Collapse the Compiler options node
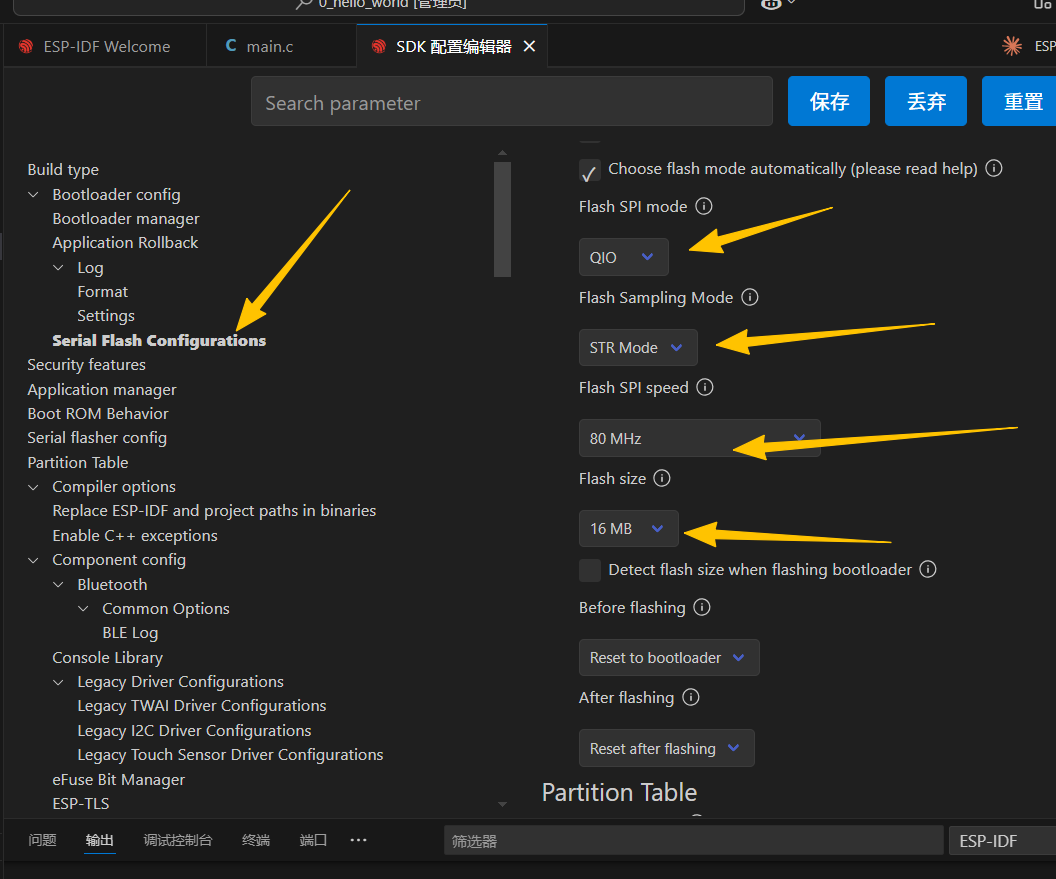The height and width of the screenshot is (879, 1056). click(33, 486)
